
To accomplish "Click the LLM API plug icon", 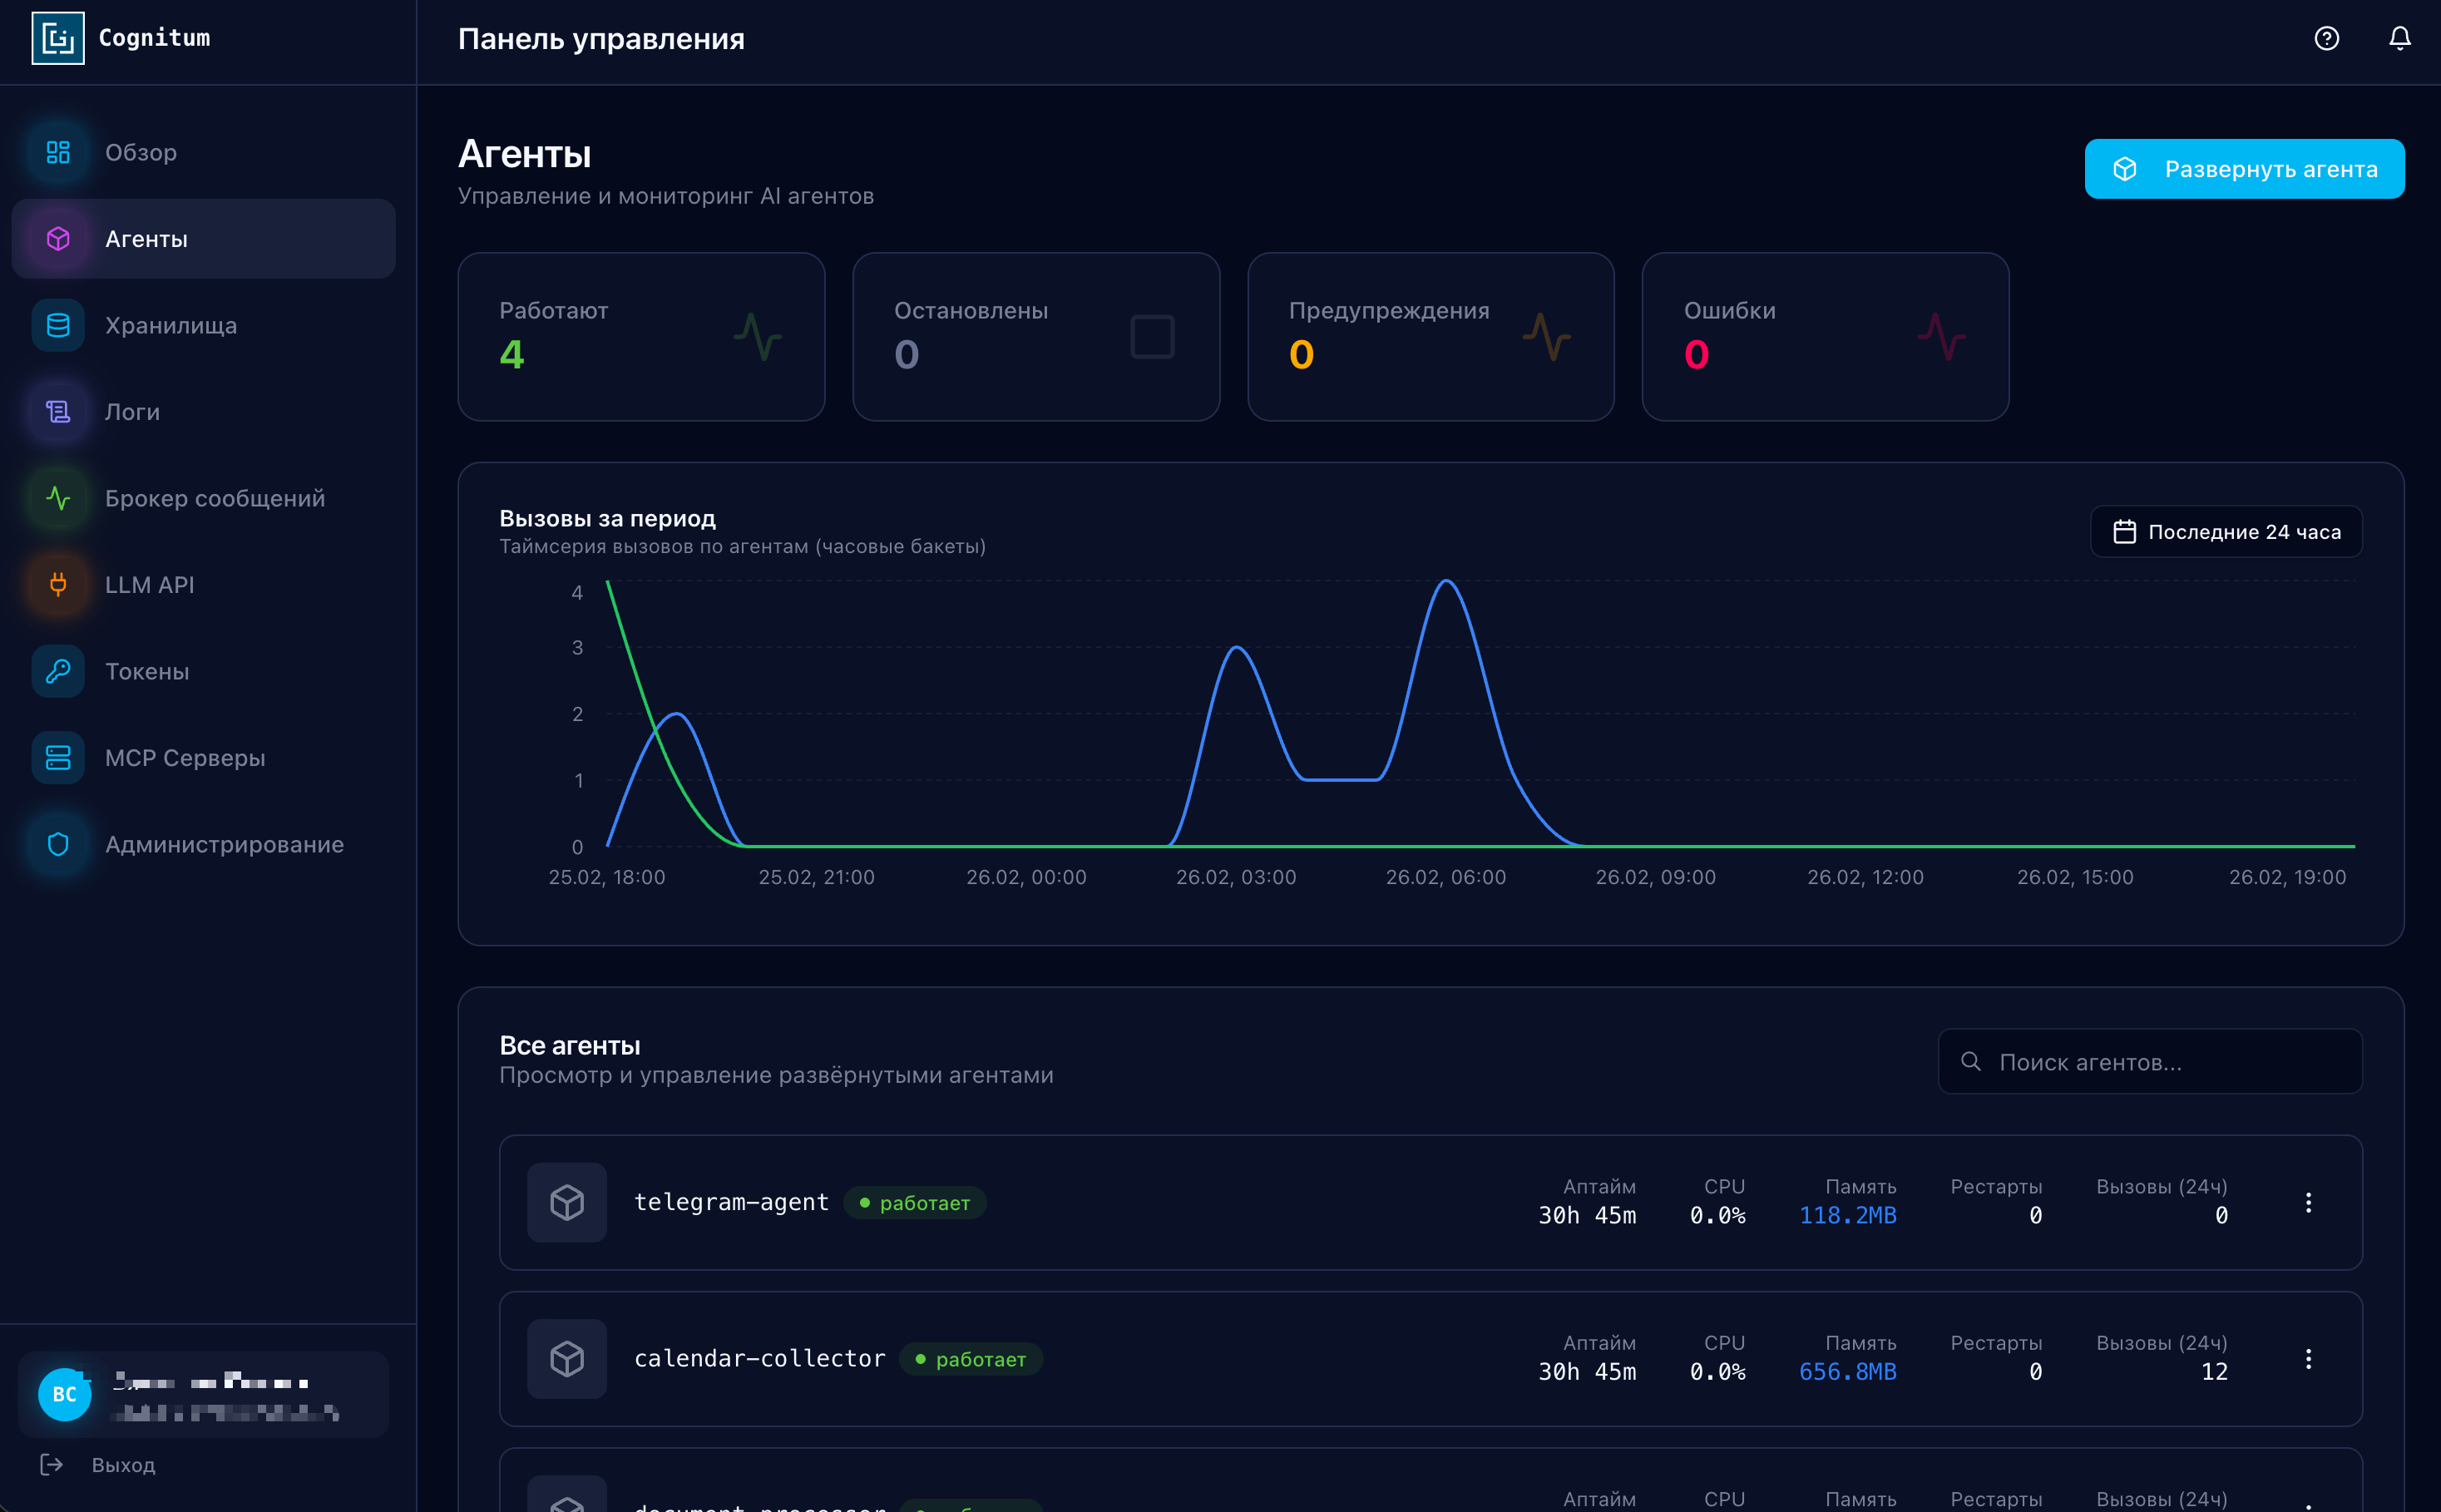I will pyautogui.click(x=58, y=584).
